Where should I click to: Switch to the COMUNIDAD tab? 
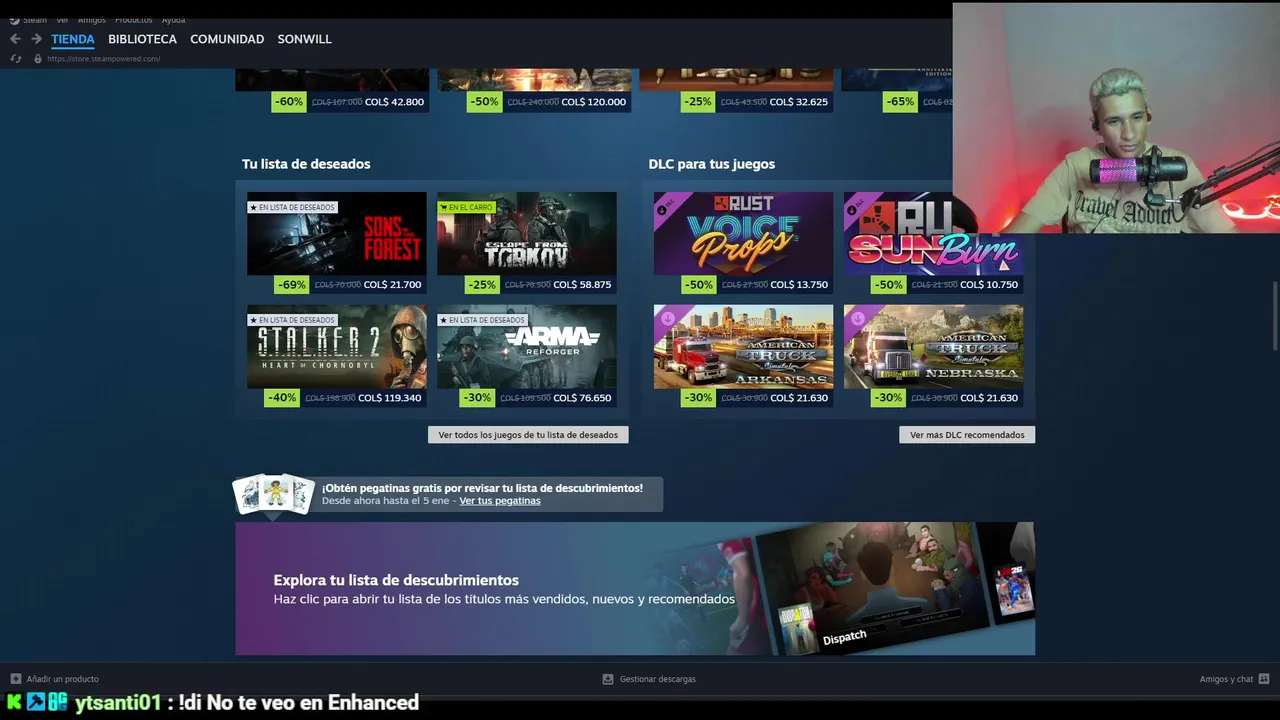tap(227, 39)
